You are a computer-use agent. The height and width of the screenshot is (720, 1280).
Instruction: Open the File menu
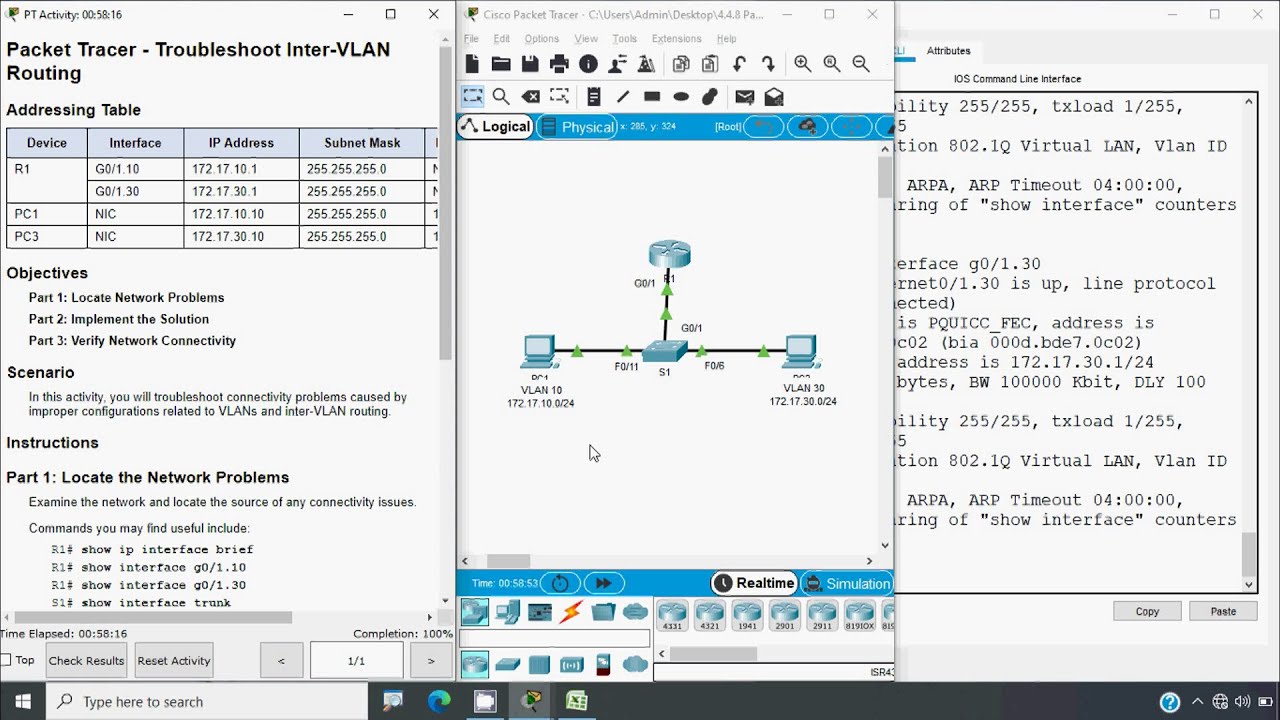[x=471, y=39]
